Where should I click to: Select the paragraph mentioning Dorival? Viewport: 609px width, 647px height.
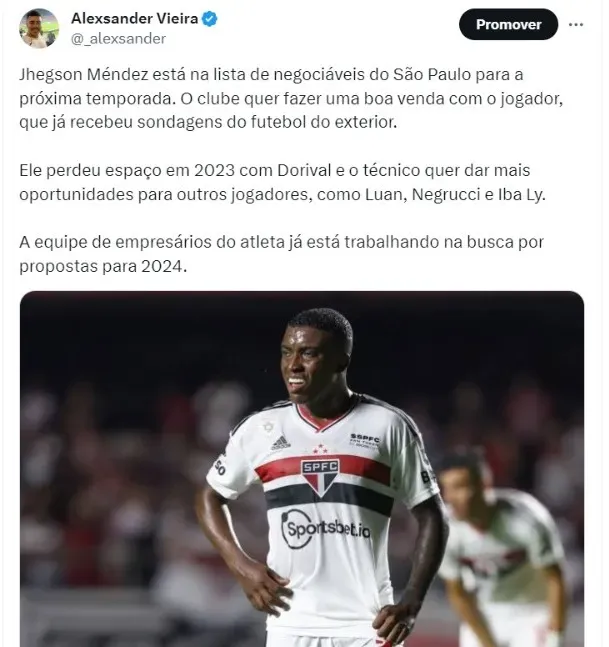click(282, 182)
